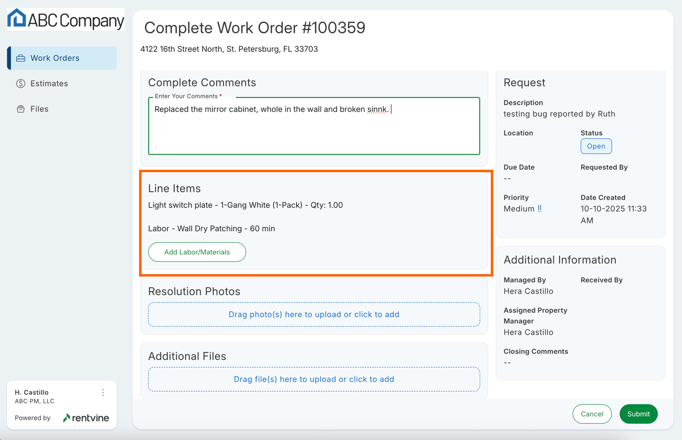
Task: Click the Rentvine logo
Action: [86, 418]
